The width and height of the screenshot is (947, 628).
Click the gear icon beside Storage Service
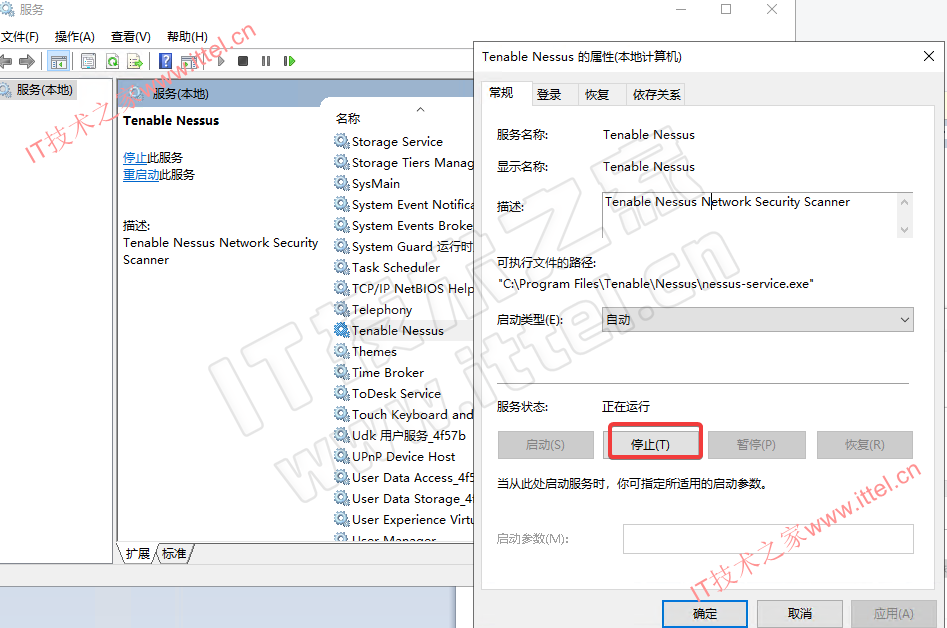342,141
